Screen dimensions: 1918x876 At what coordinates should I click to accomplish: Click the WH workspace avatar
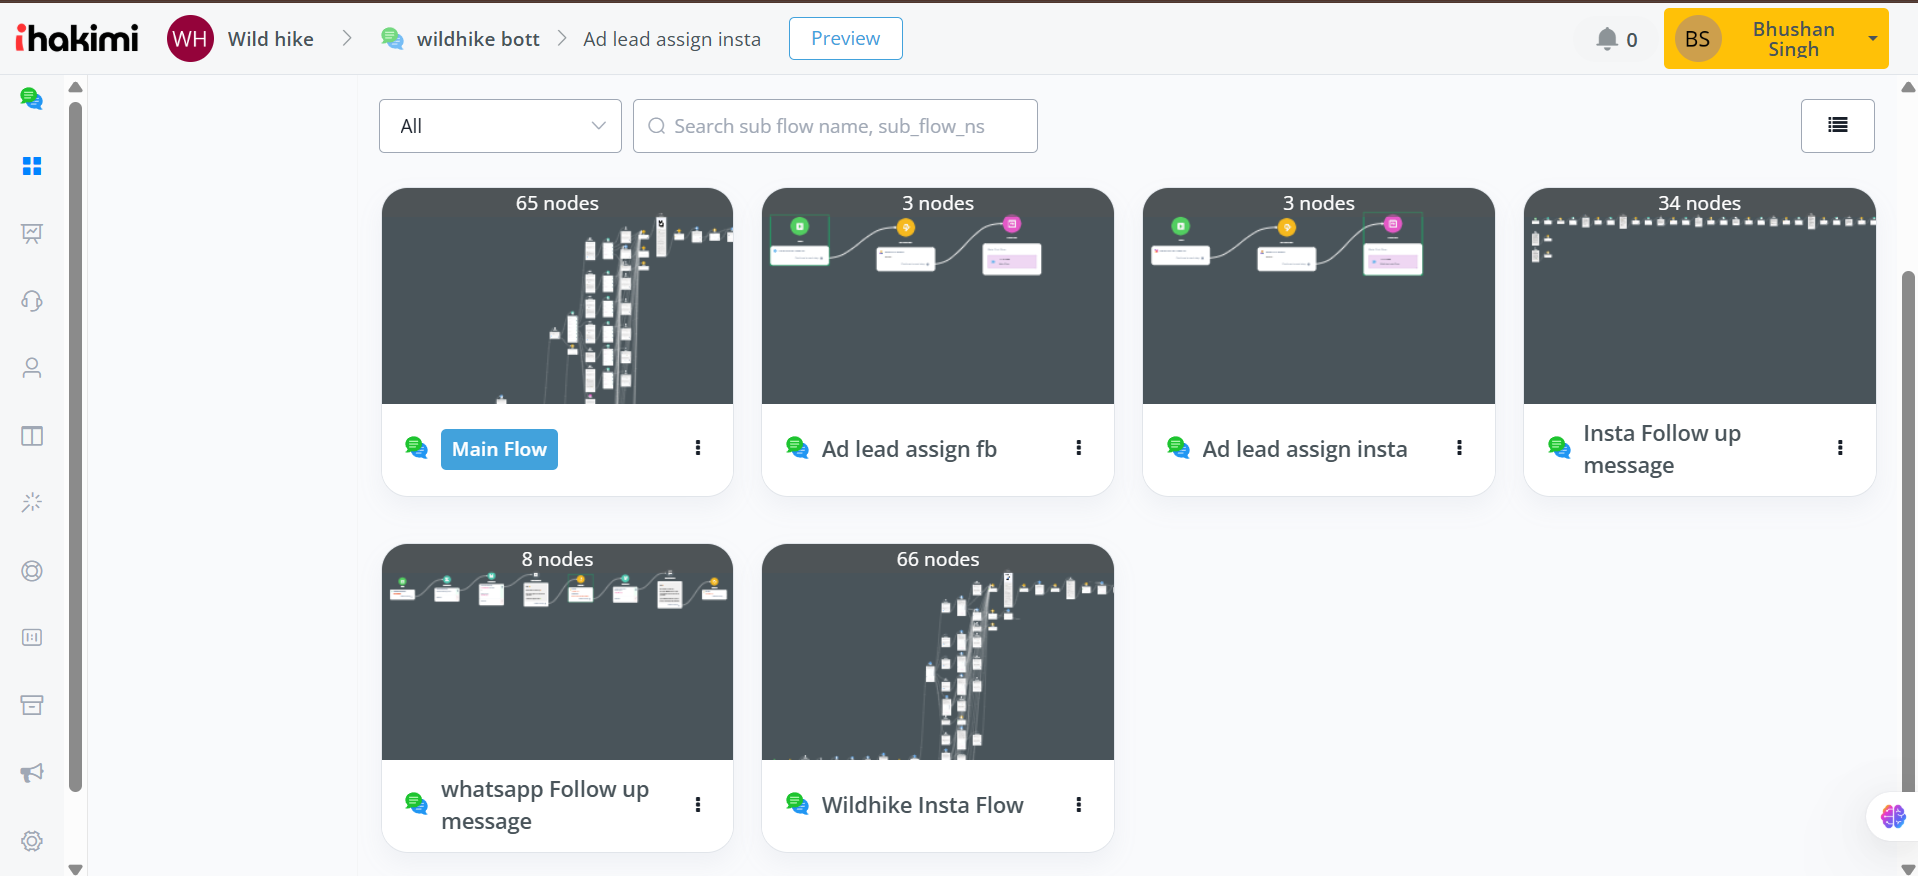click(x=190, y=39)
